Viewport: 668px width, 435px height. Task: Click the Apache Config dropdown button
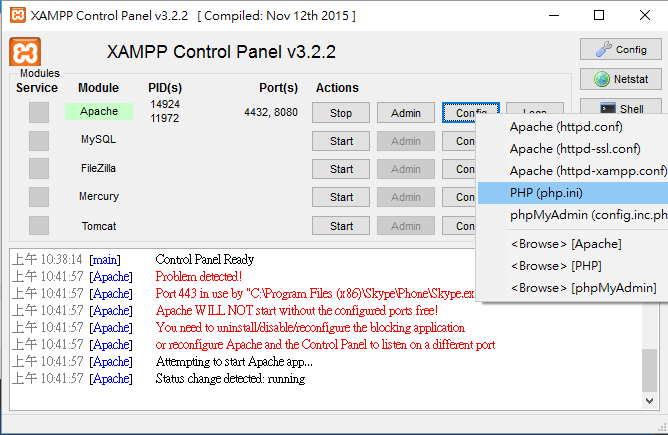(x=471, y=112)
